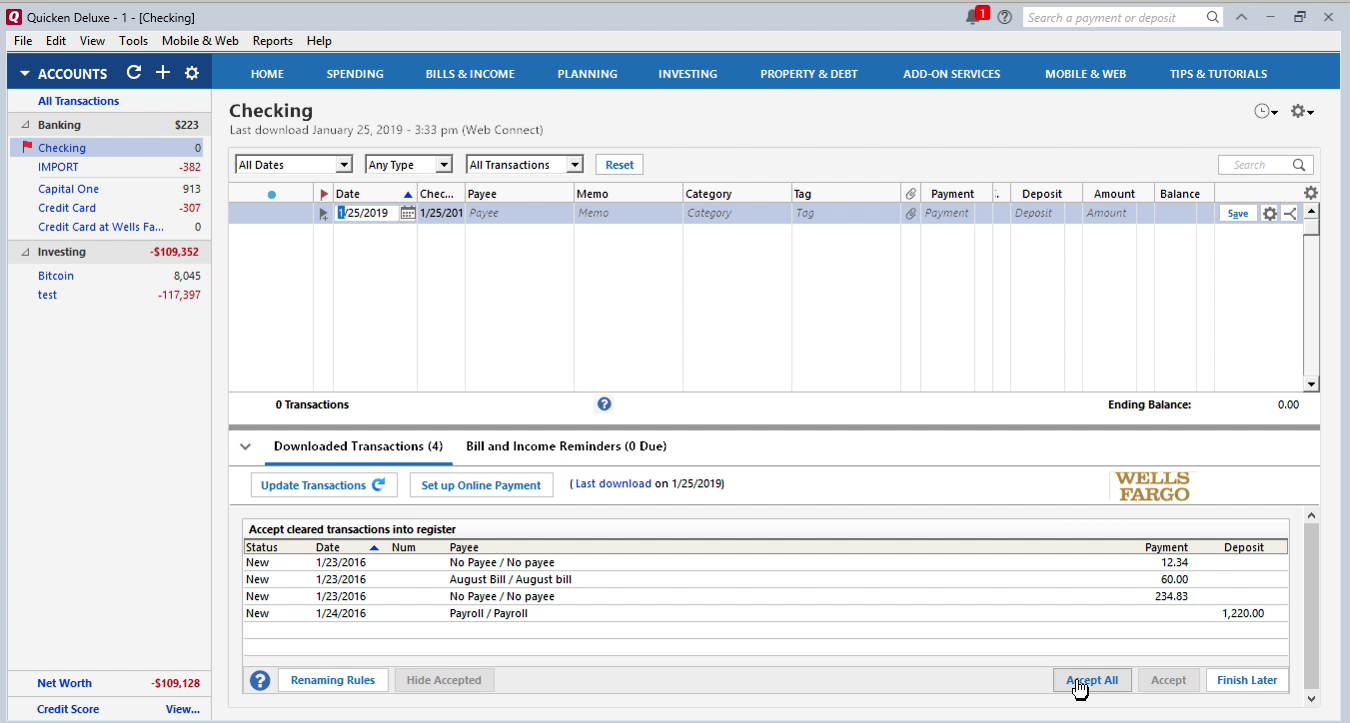Save the new transaction entry

(x=1238, y=213)
